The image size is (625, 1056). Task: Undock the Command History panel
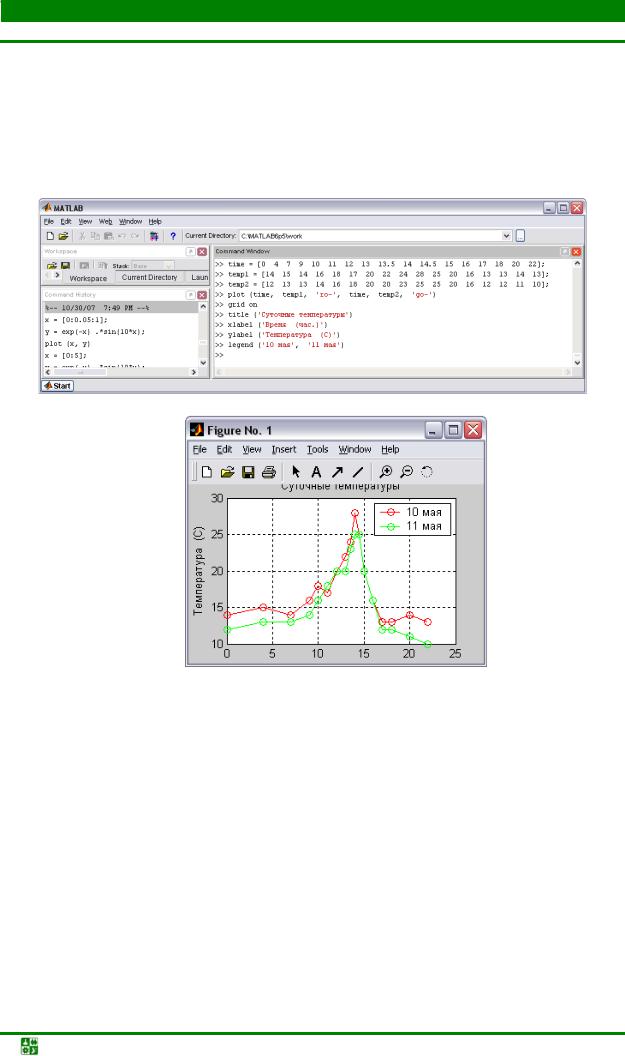coord(191,295)
